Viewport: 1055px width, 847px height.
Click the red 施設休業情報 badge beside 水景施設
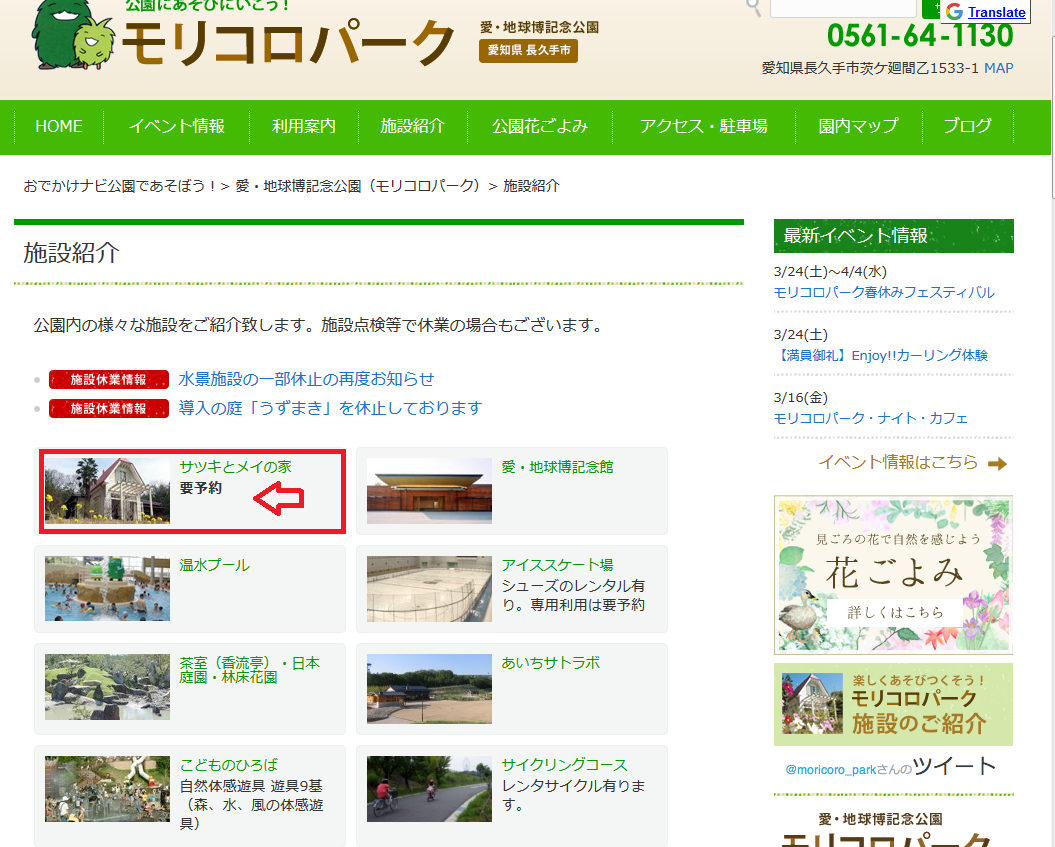[x=108, y=379]
